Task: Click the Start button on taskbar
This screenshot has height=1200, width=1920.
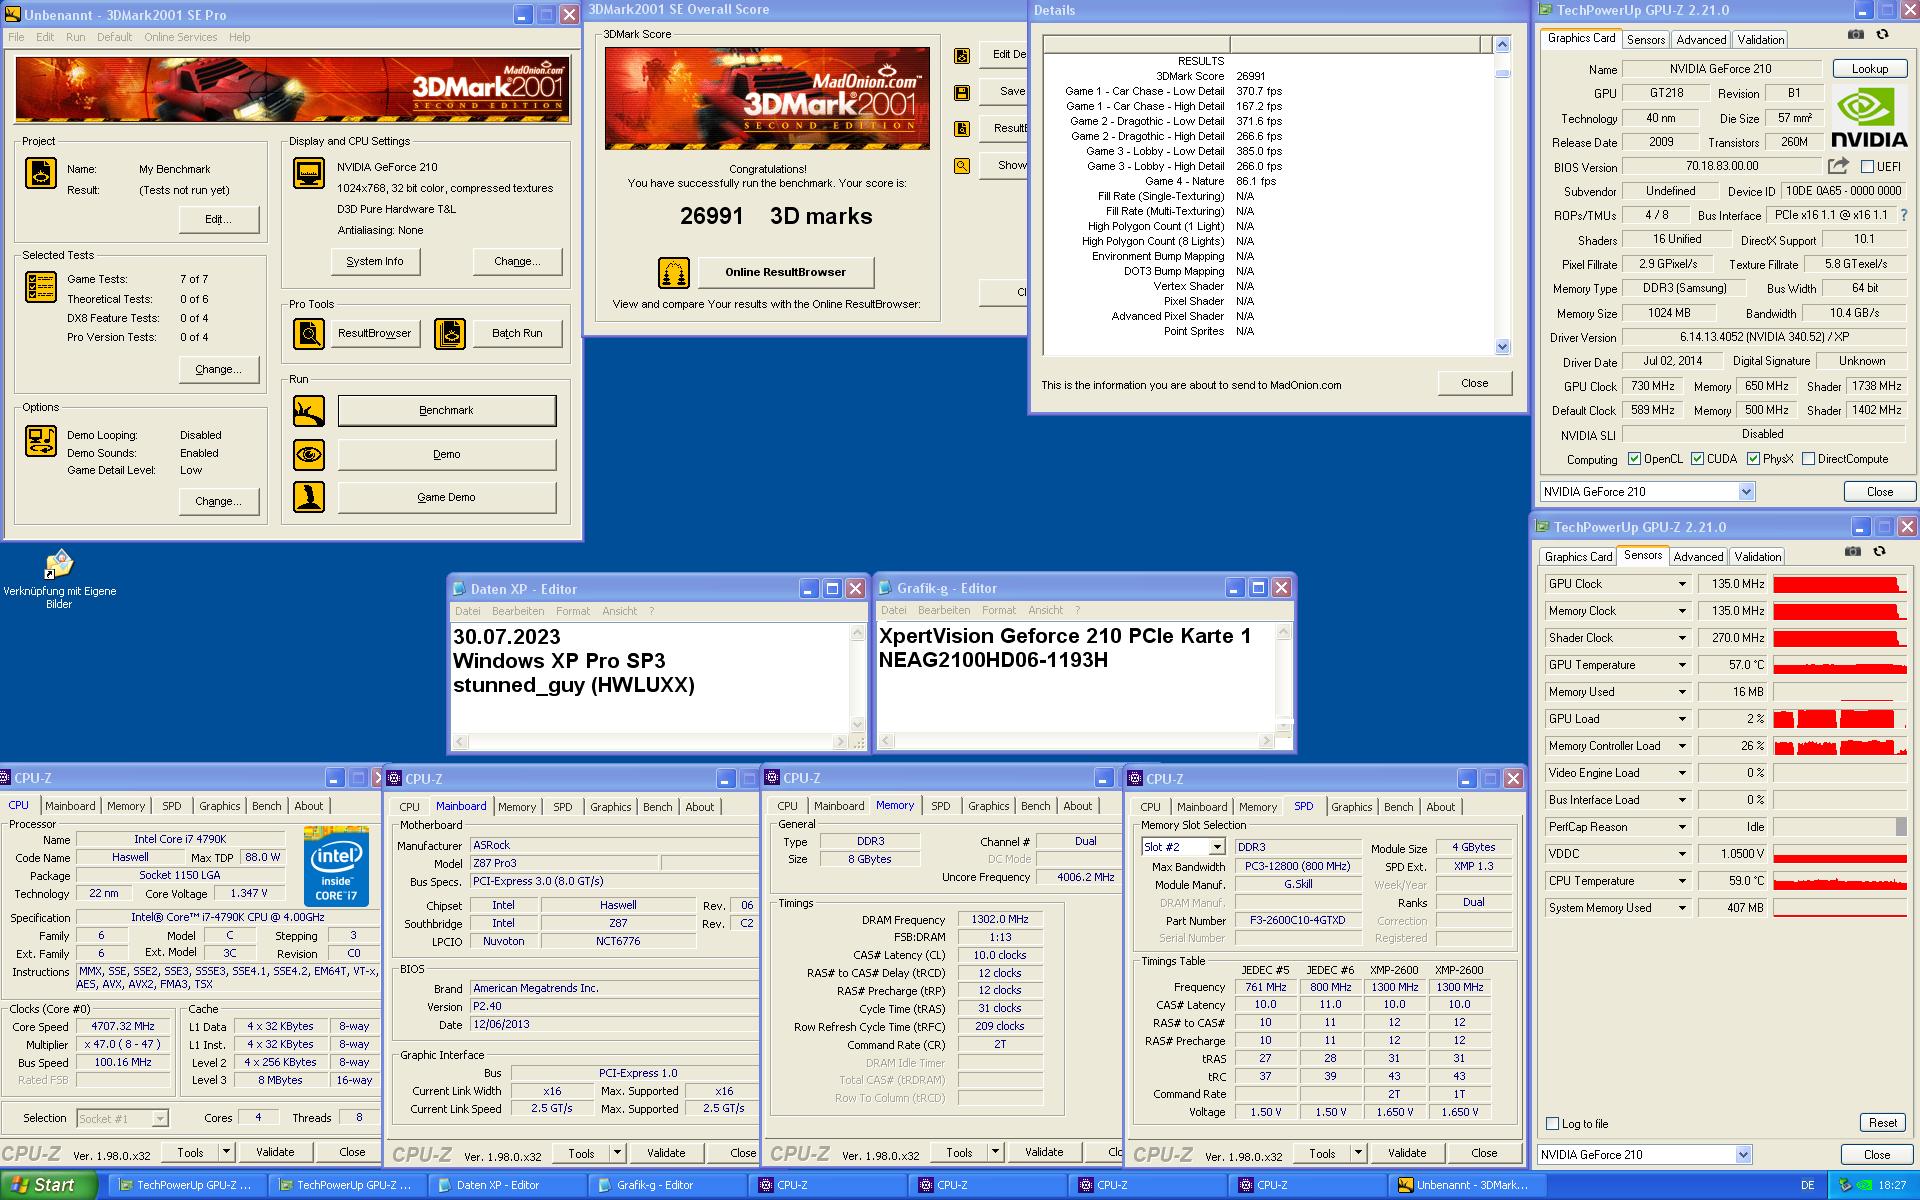Action: 48,1185
